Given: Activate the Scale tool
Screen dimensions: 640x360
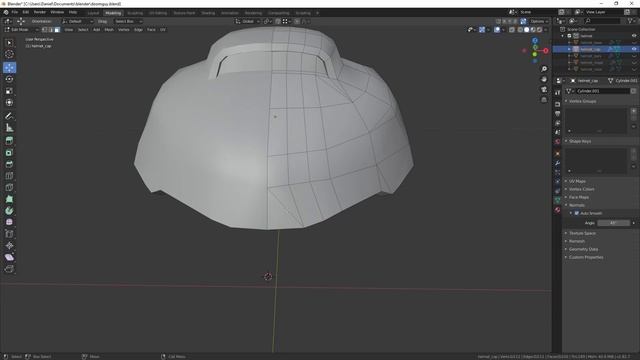Looking at the screenshot, I should pyautogui.click(x=9, y=91).
